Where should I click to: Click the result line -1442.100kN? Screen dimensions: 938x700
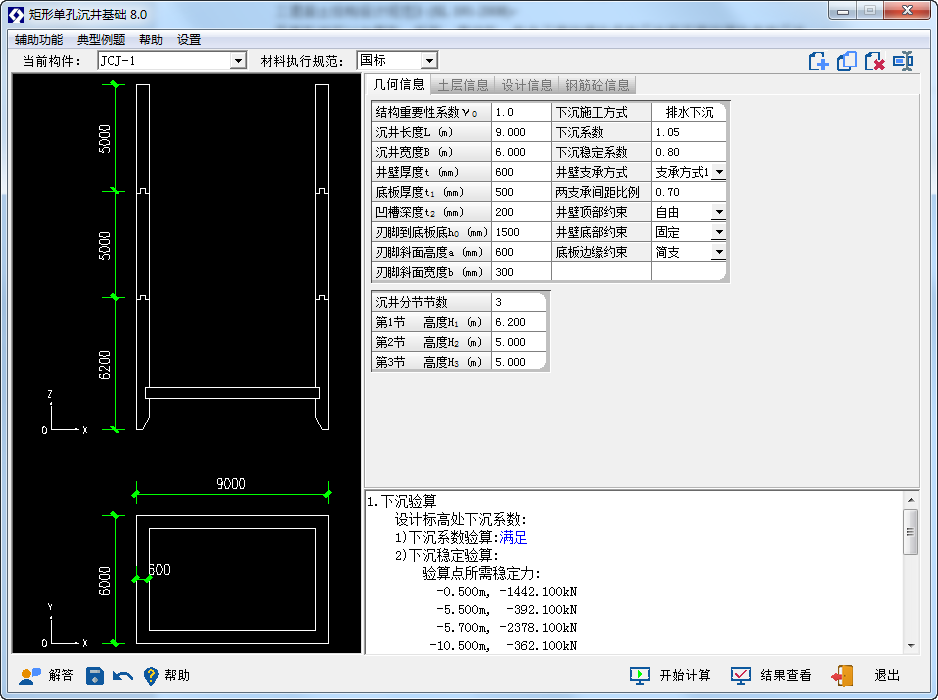(507, 592)
